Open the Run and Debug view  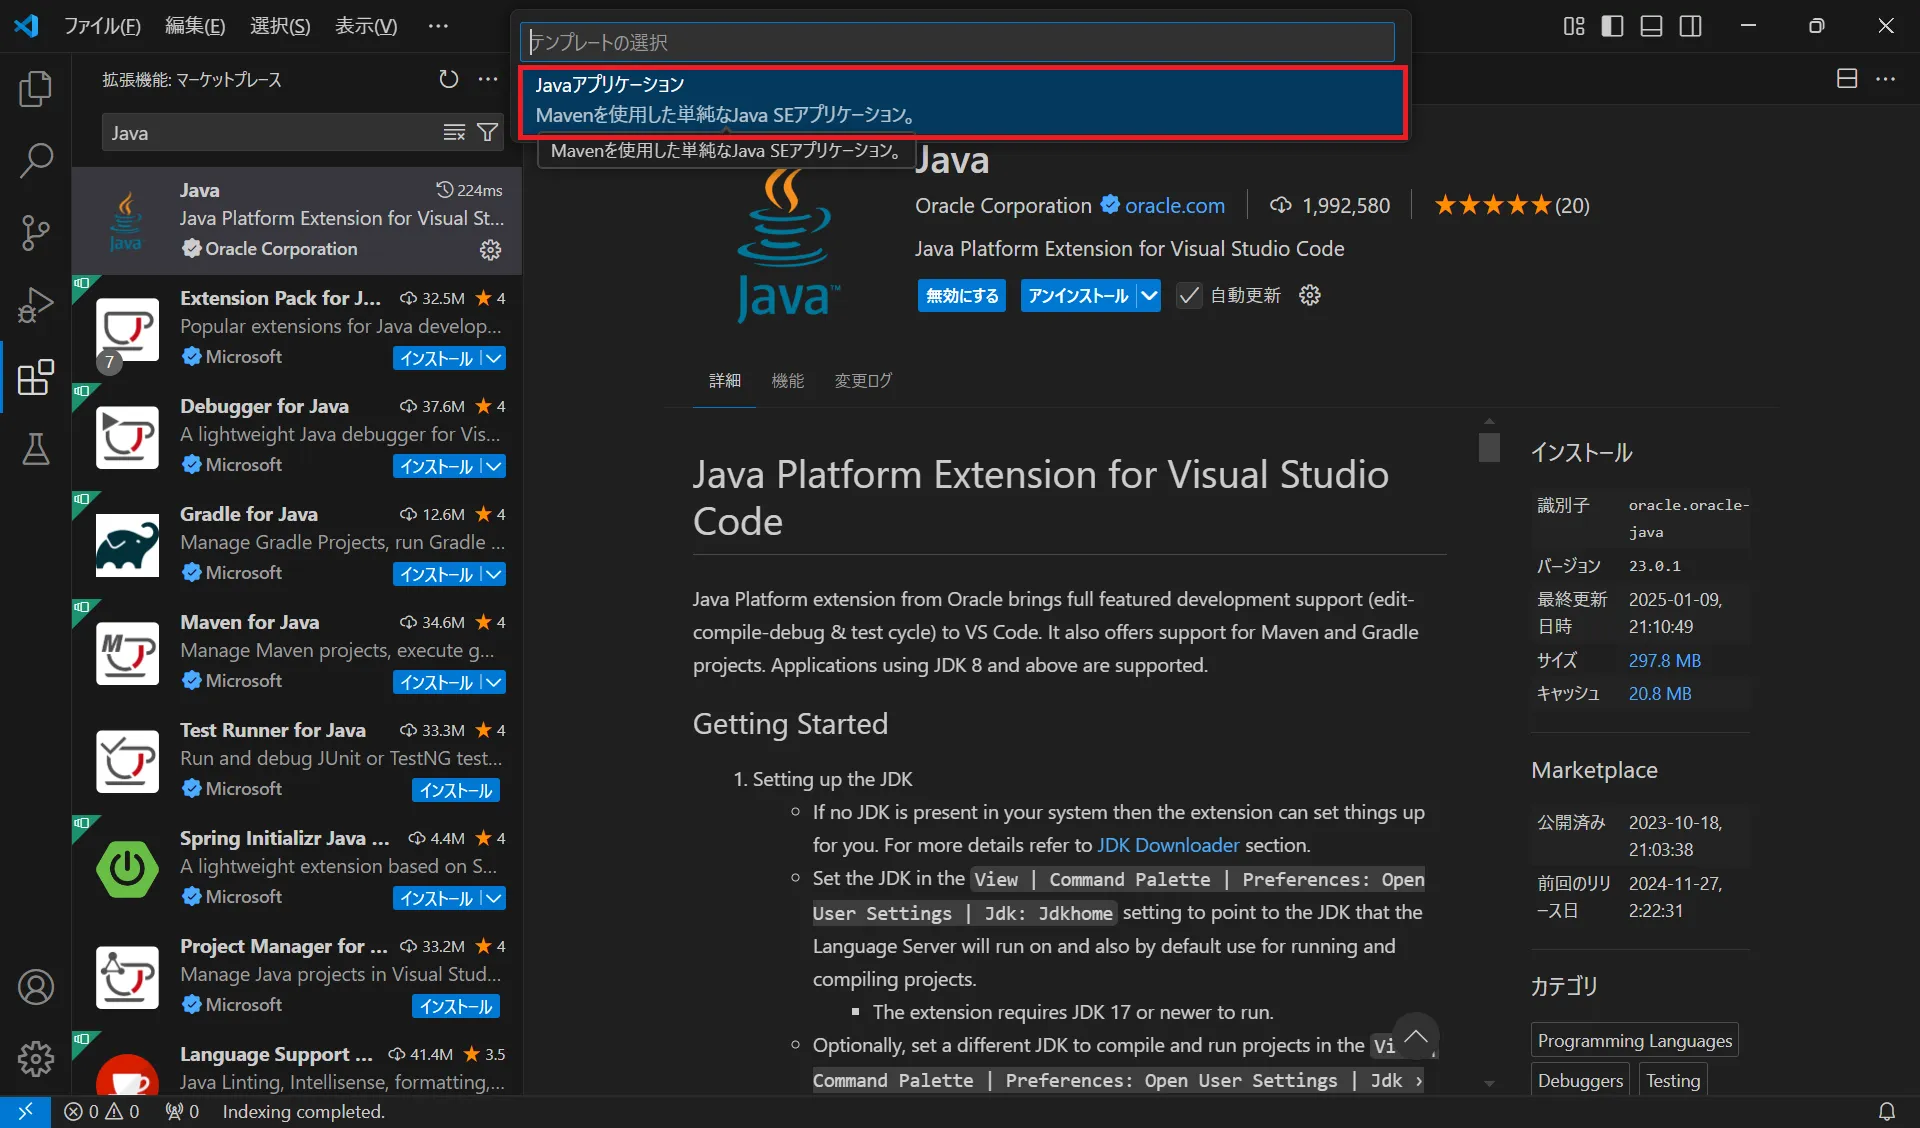click(x=36, y=305)
